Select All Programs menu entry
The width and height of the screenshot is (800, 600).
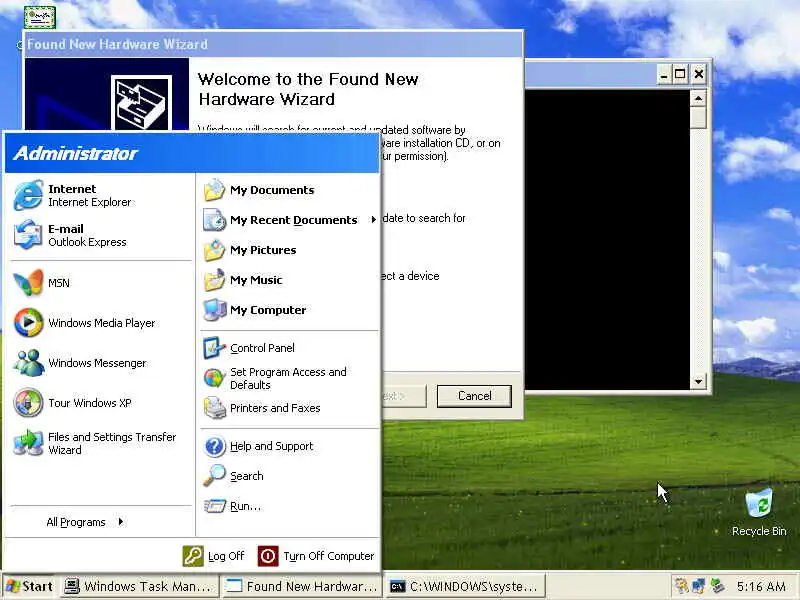coord(84,522)
